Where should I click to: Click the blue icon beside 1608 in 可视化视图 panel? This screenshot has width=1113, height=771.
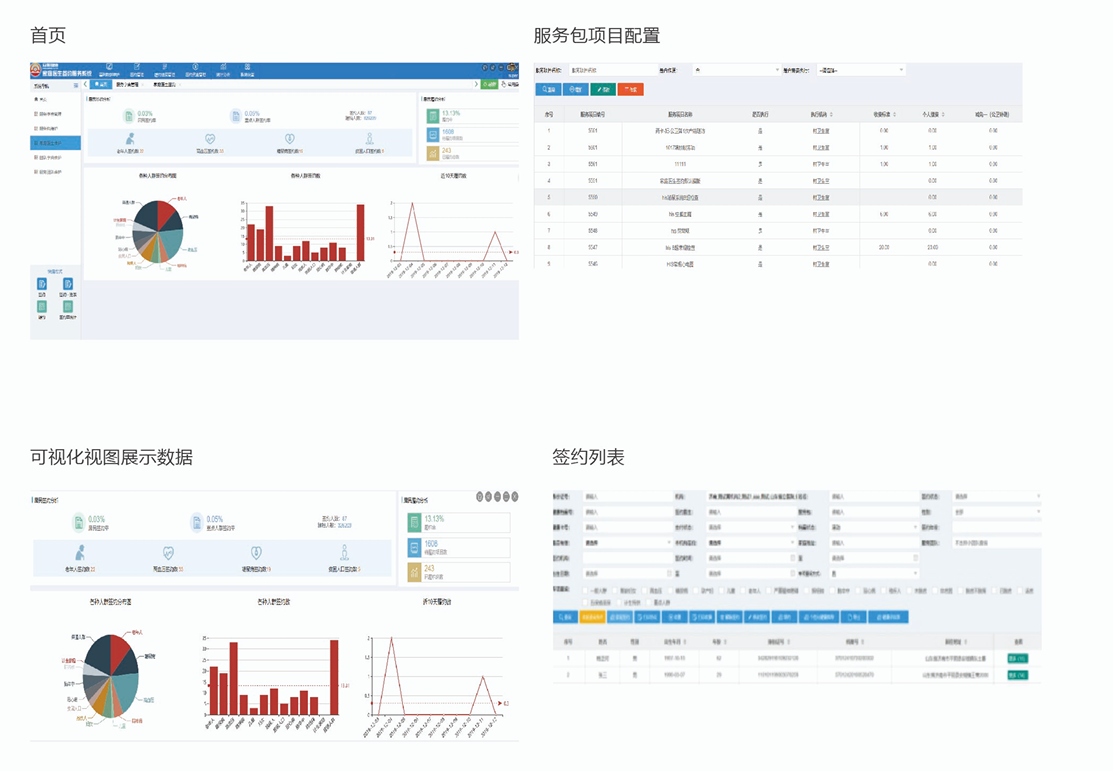[x=414, y=547]
